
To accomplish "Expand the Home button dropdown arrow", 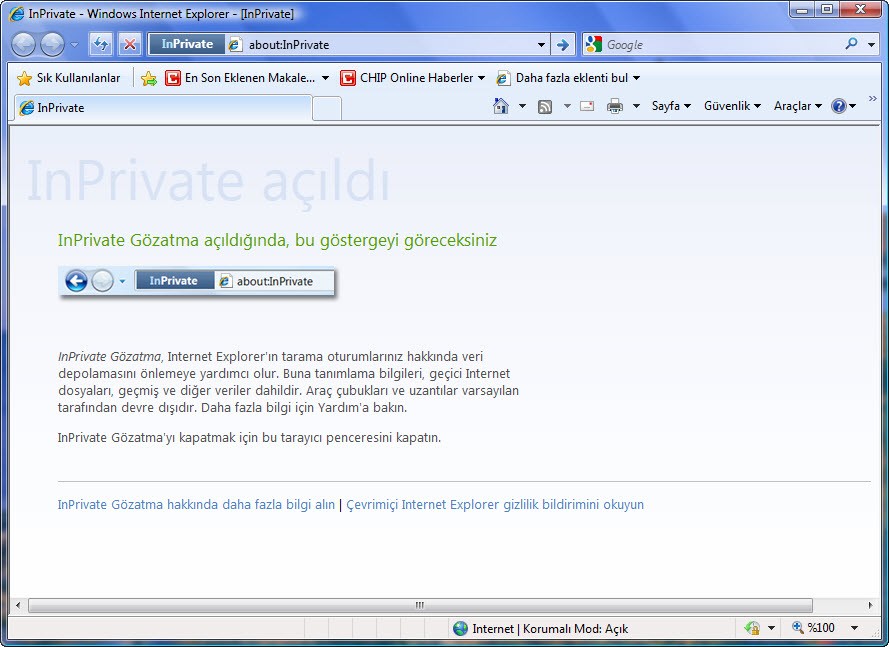I will (522, 106).
